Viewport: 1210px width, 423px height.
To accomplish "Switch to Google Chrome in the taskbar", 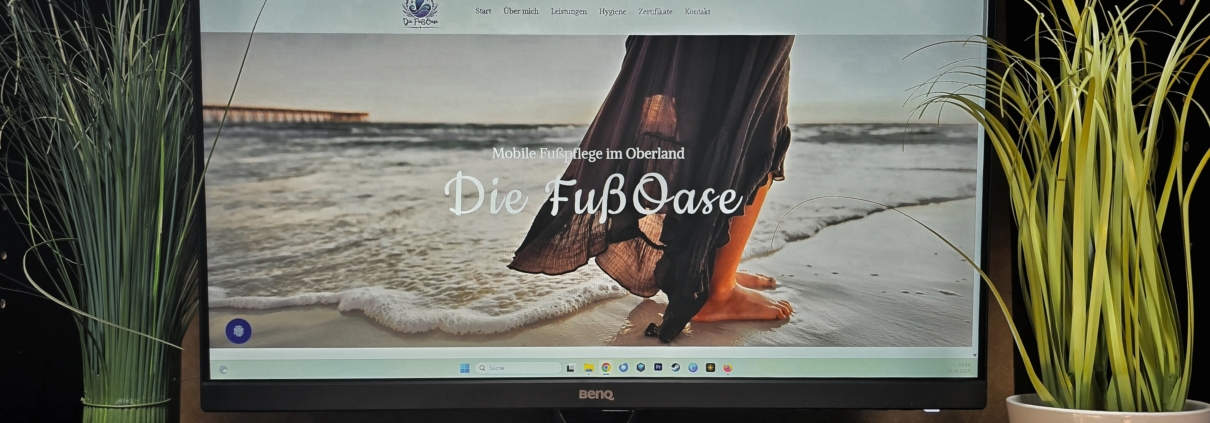I will 606,368.
